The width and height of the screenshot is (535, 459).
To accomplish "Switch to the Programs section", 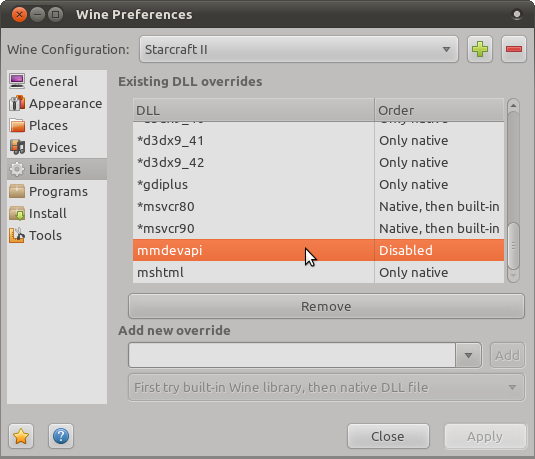I will [57, 191].
